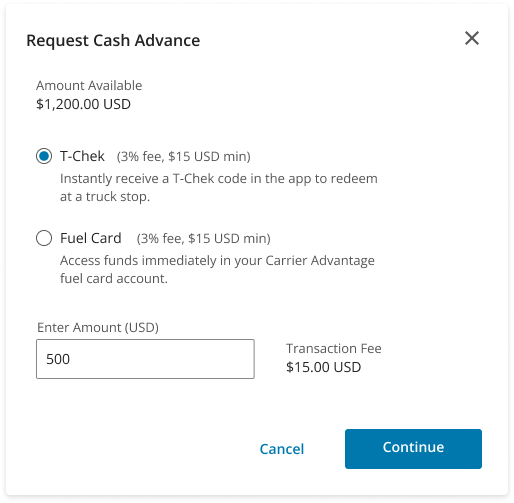514x503 pixels.
Task: Click the Request Cash Advance title
Action: [113, 40]
